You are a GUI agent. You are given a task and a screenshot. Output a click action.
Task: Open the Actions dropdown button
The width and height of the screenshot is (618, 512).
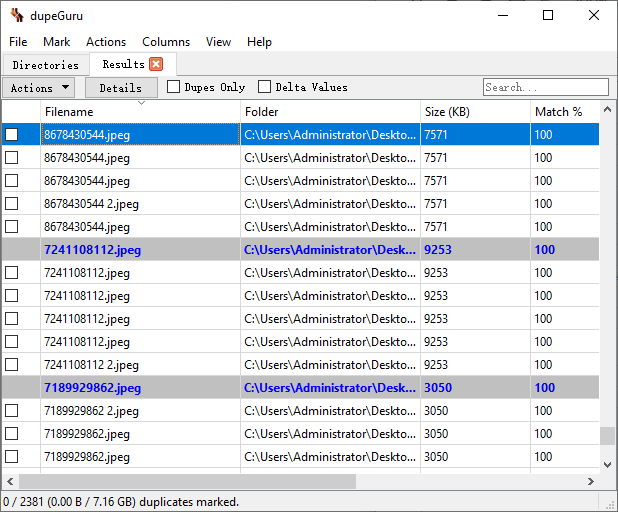pos(40,88)
